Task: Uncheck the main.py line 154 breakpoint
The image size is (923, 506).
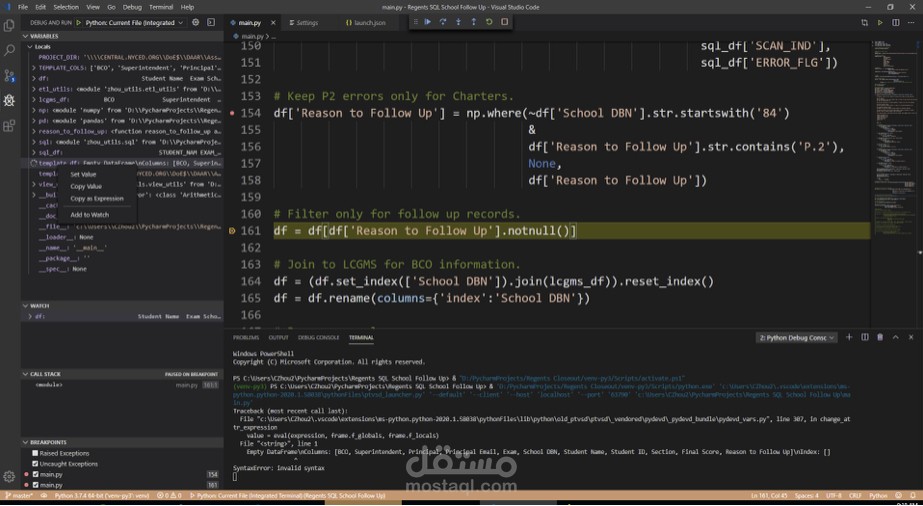Action: (35, 474)
